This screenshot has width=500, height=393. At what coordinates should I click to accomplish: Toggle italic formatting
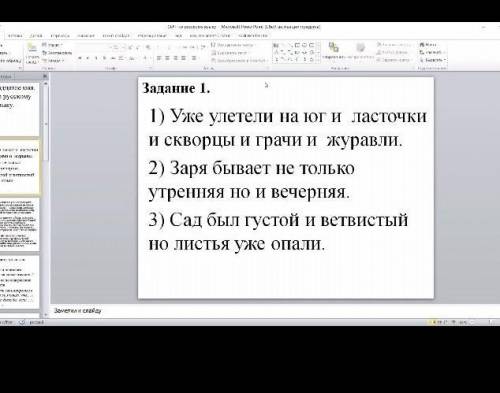88,58
